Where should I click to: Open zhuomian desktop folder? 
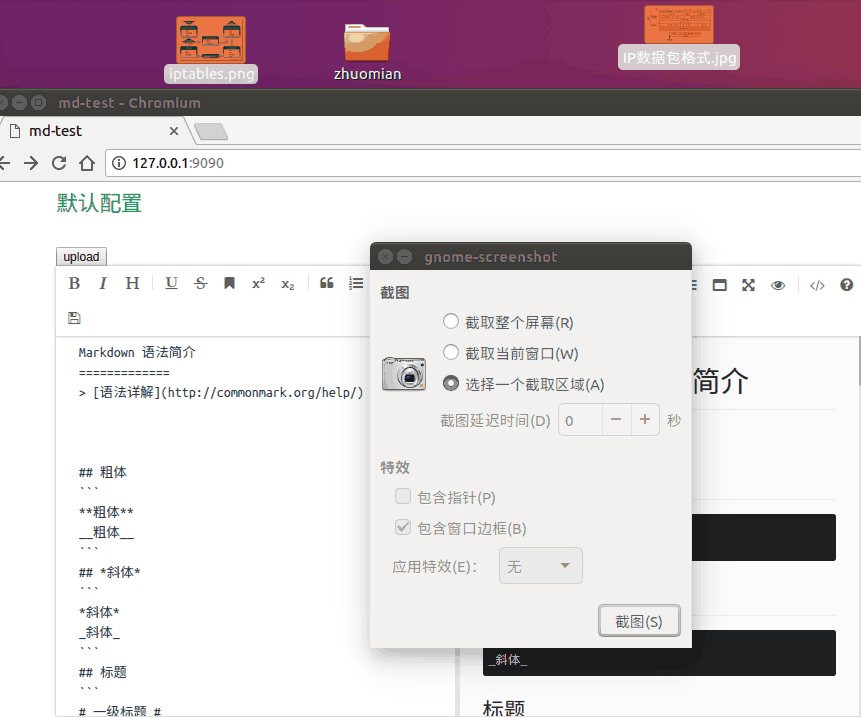coord(367,52)
